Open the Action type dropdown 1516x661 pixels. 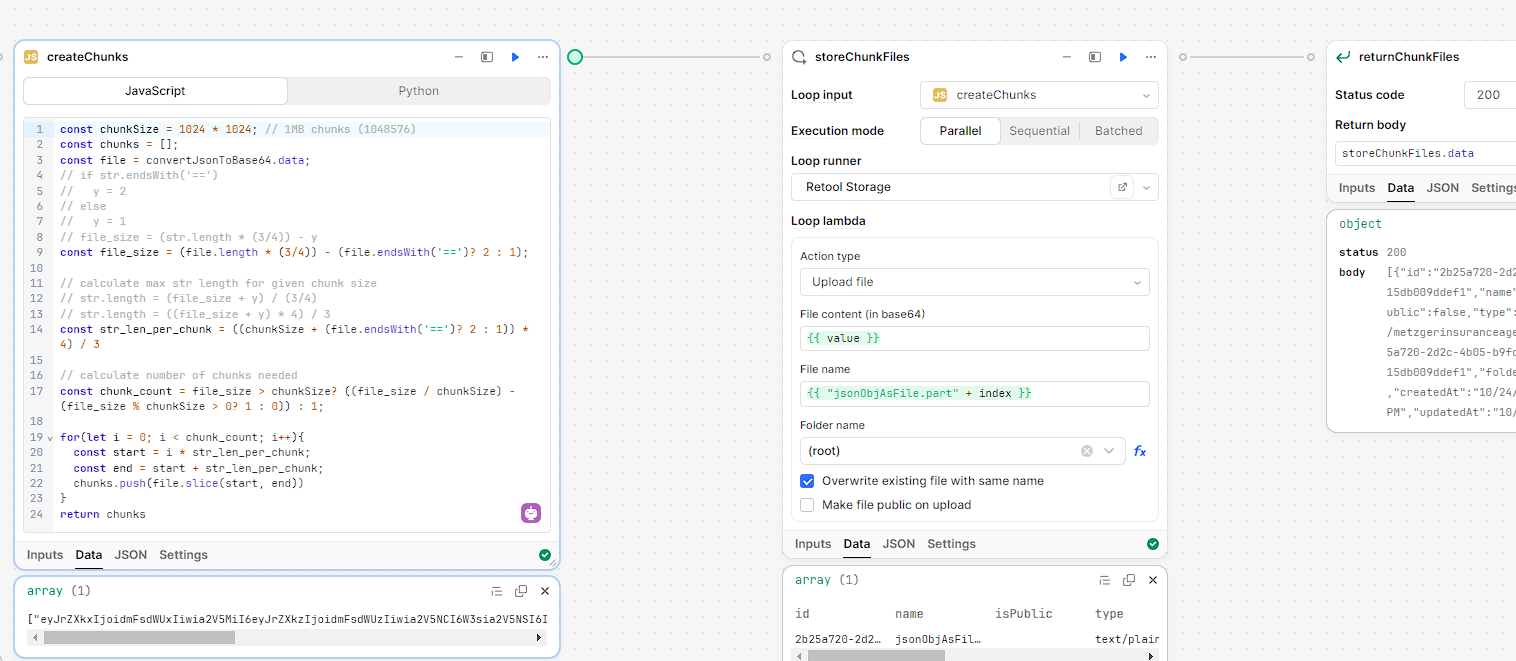click(973, 281)
